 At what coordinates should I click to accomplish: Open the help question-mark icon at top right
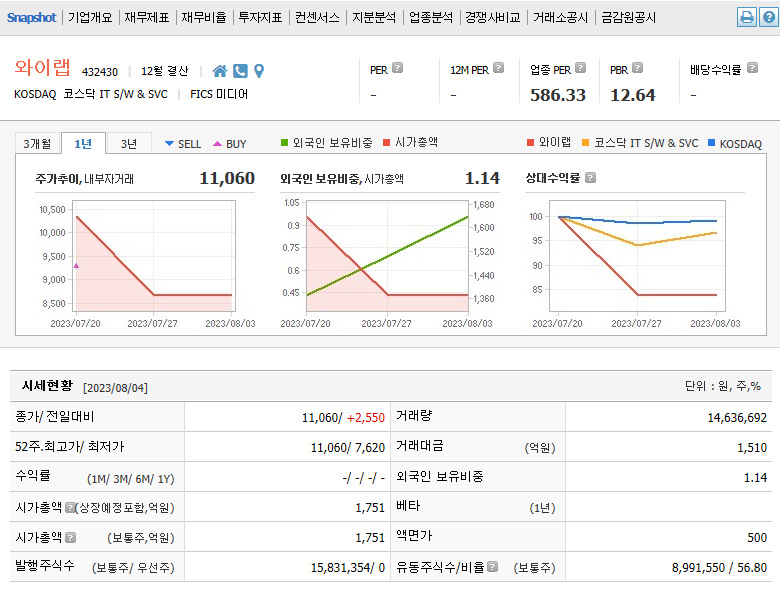pyautogui.click(x=769, y=17)
